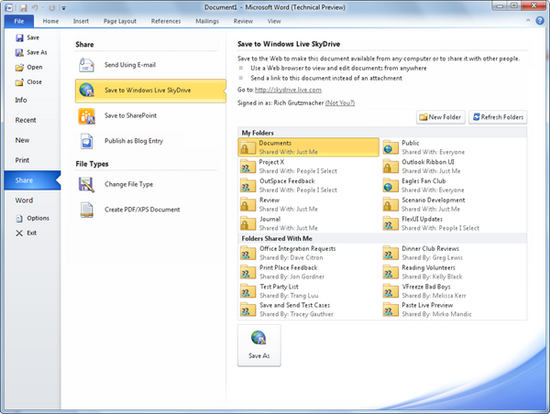Switch to the Home tab
Screen dimensions: 550x414
[x=51, y=21]
